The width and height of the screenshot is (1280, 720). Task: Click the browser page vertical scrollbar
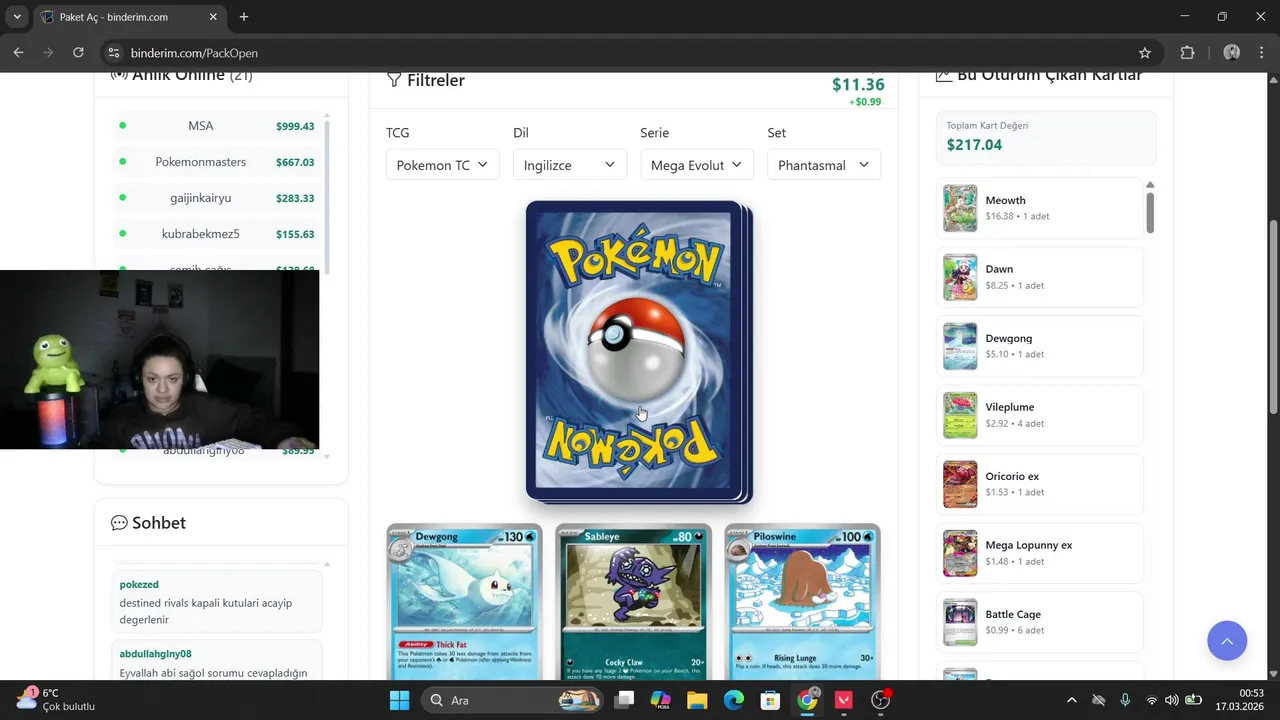[1273, 315]
